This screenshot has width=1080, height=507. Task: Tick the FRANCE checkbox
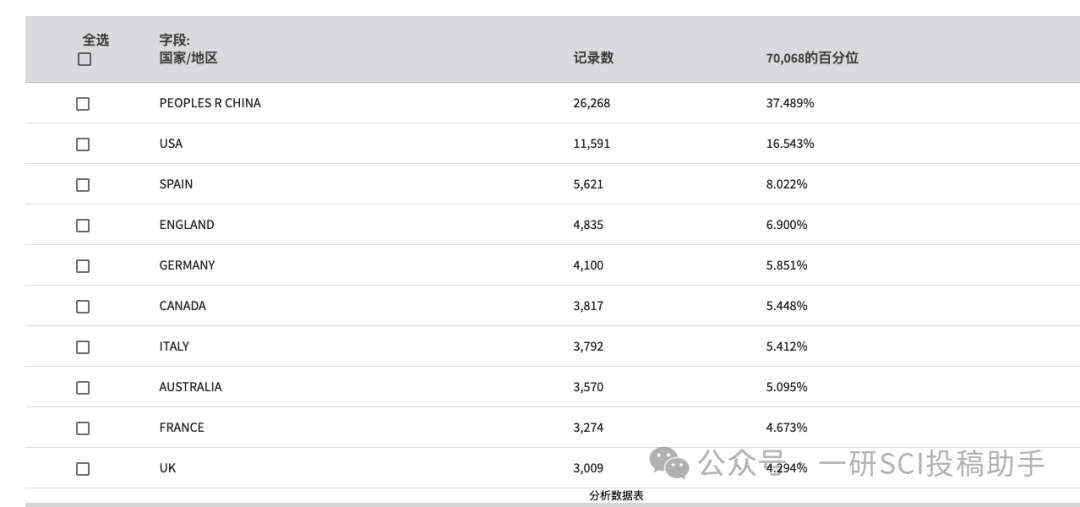coord(83,428)
